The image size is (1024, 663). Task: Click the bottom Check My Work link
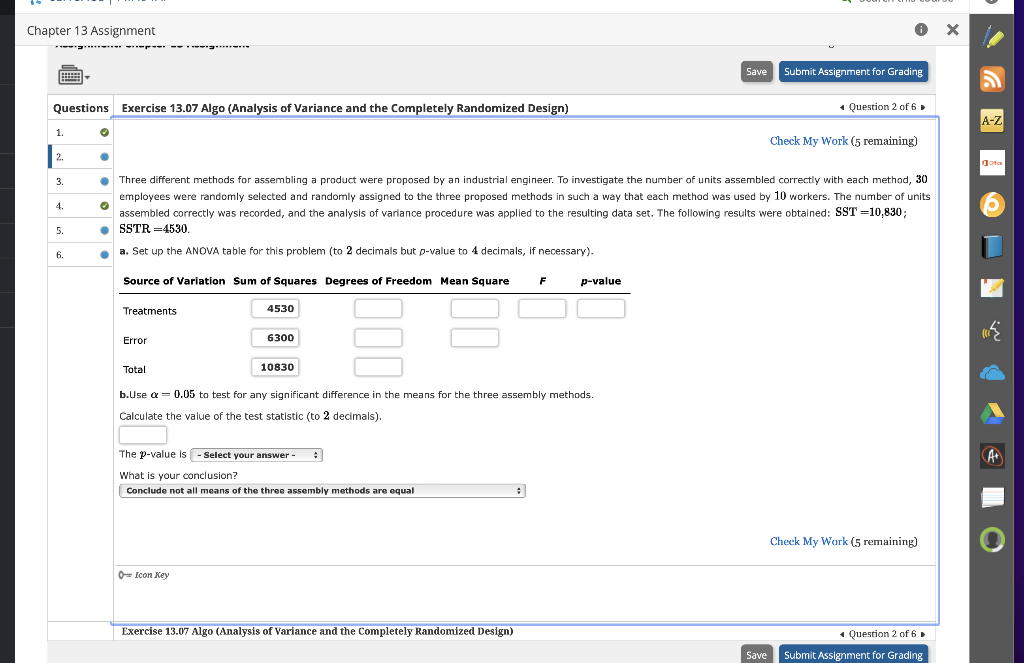pos(808,542)
